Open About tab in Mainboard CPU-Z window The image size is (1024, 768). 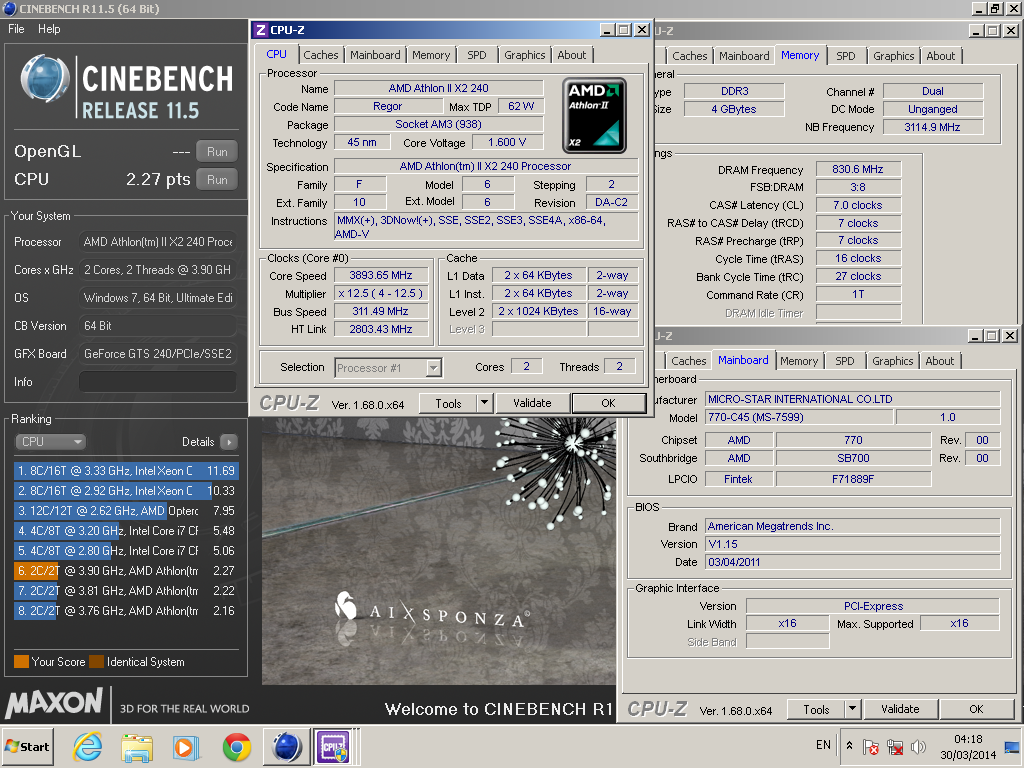940,360
